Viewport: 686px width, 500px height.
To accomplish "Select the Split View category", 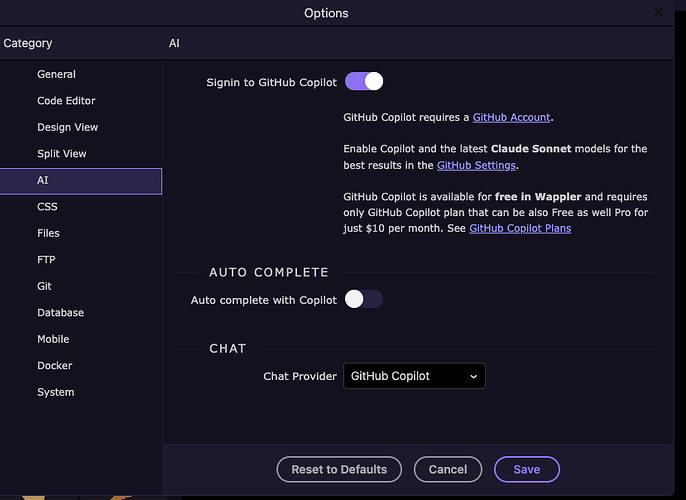I will pyautogui.click(x=62, y=154).
